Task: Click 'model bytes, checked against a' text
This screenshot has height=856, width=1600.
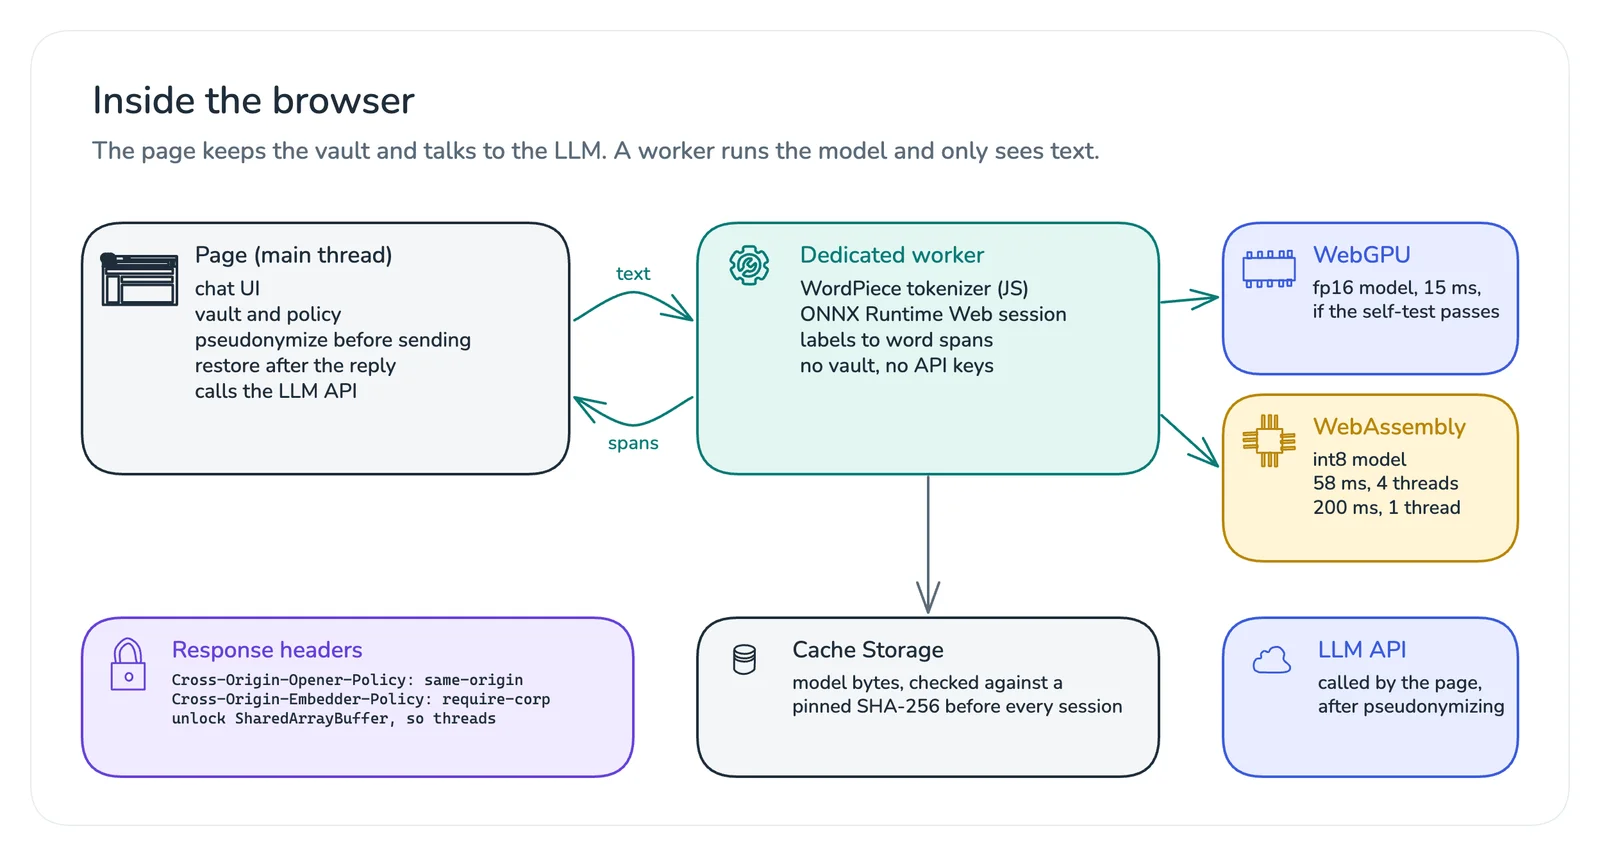Action: (x=927, y=682)
